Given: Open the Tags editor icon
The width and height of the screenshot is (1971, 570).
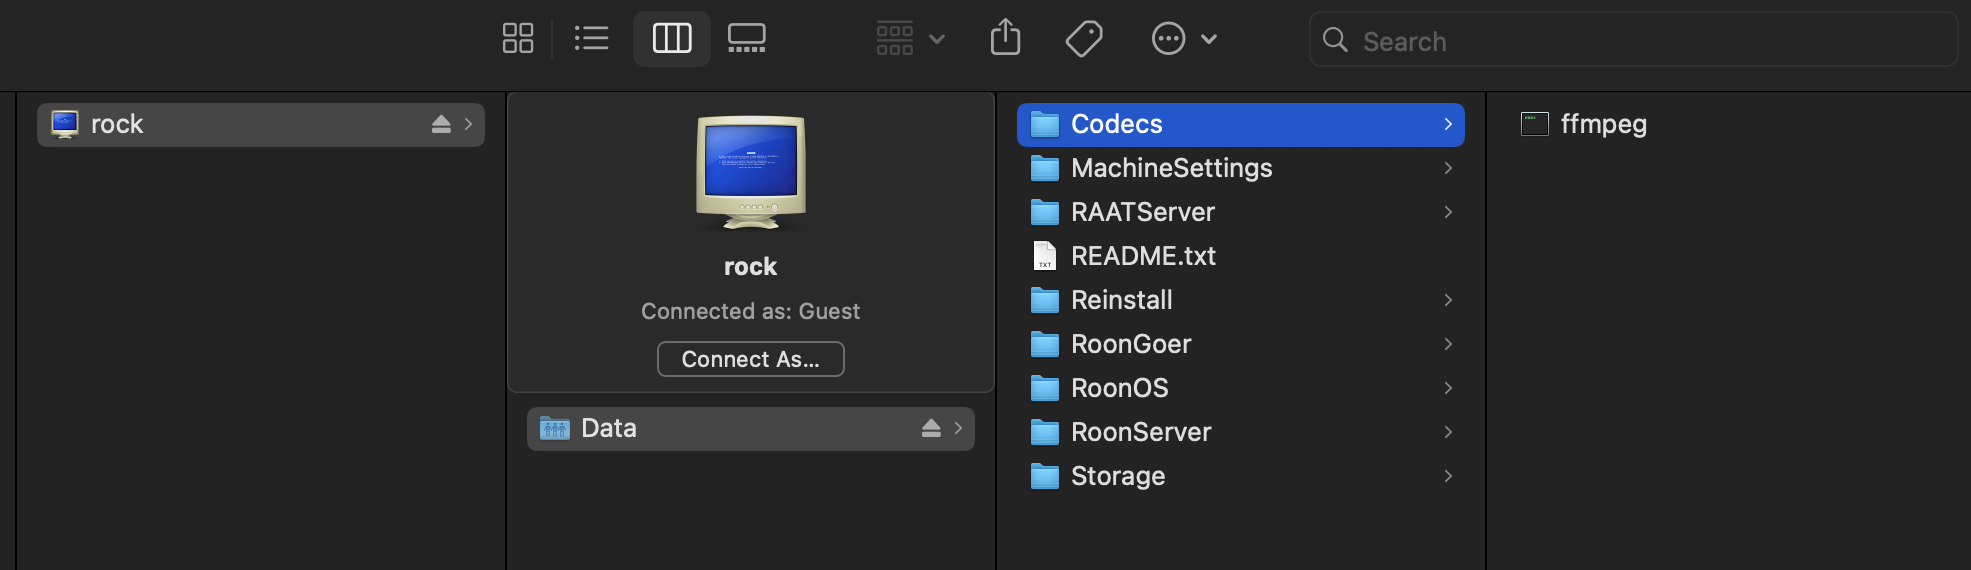Looking at the screenshot, I should pos(1084,39).
